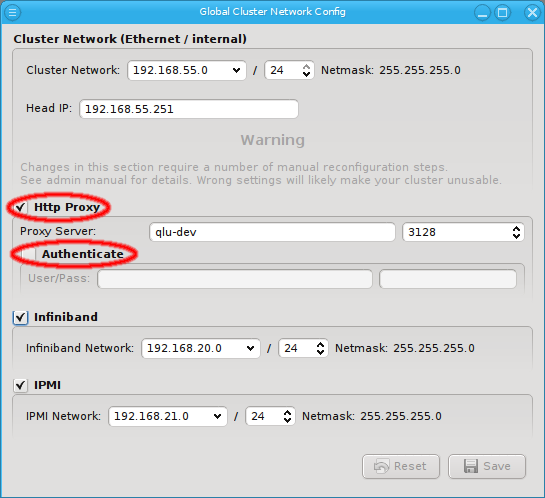
Task: Click the Reset undo arrow icon
Action: (381, 466)
